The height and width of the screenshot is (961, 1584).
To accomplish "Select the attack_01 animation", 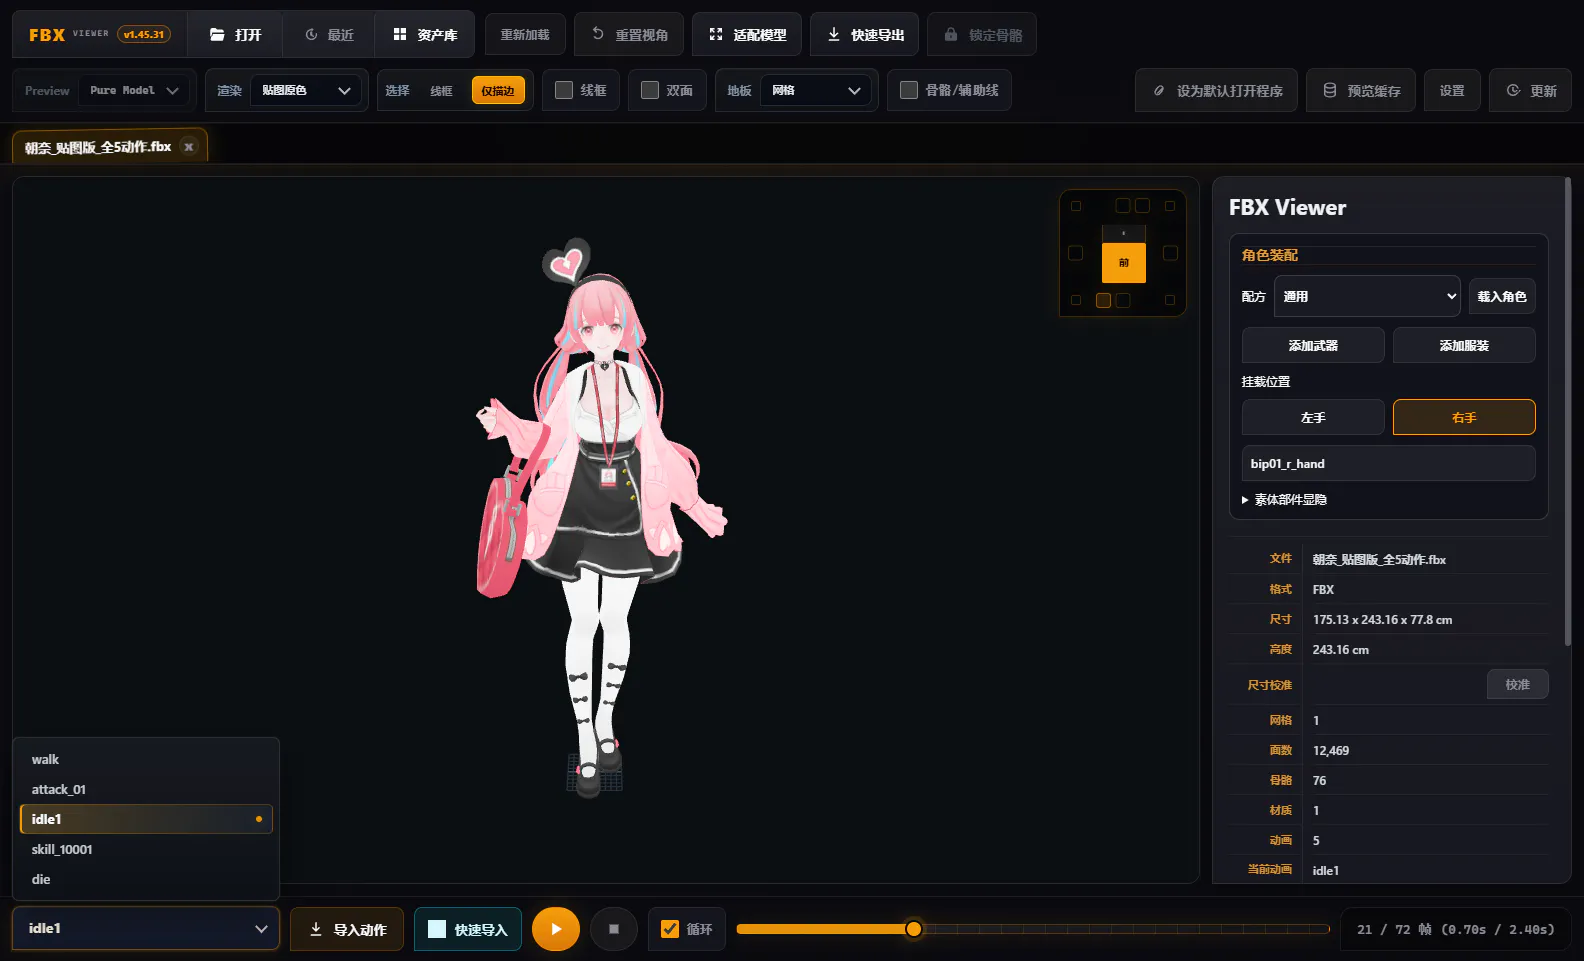I will point(146,790).
